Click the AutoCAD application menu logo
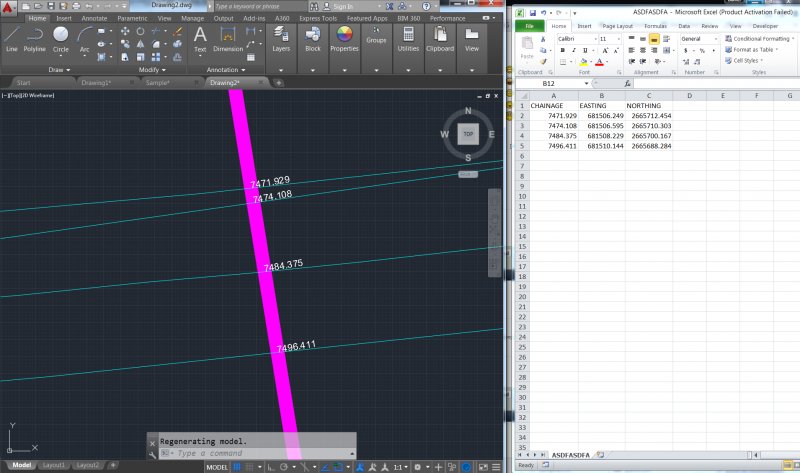The image size is (800, 473). pos(8,7)
